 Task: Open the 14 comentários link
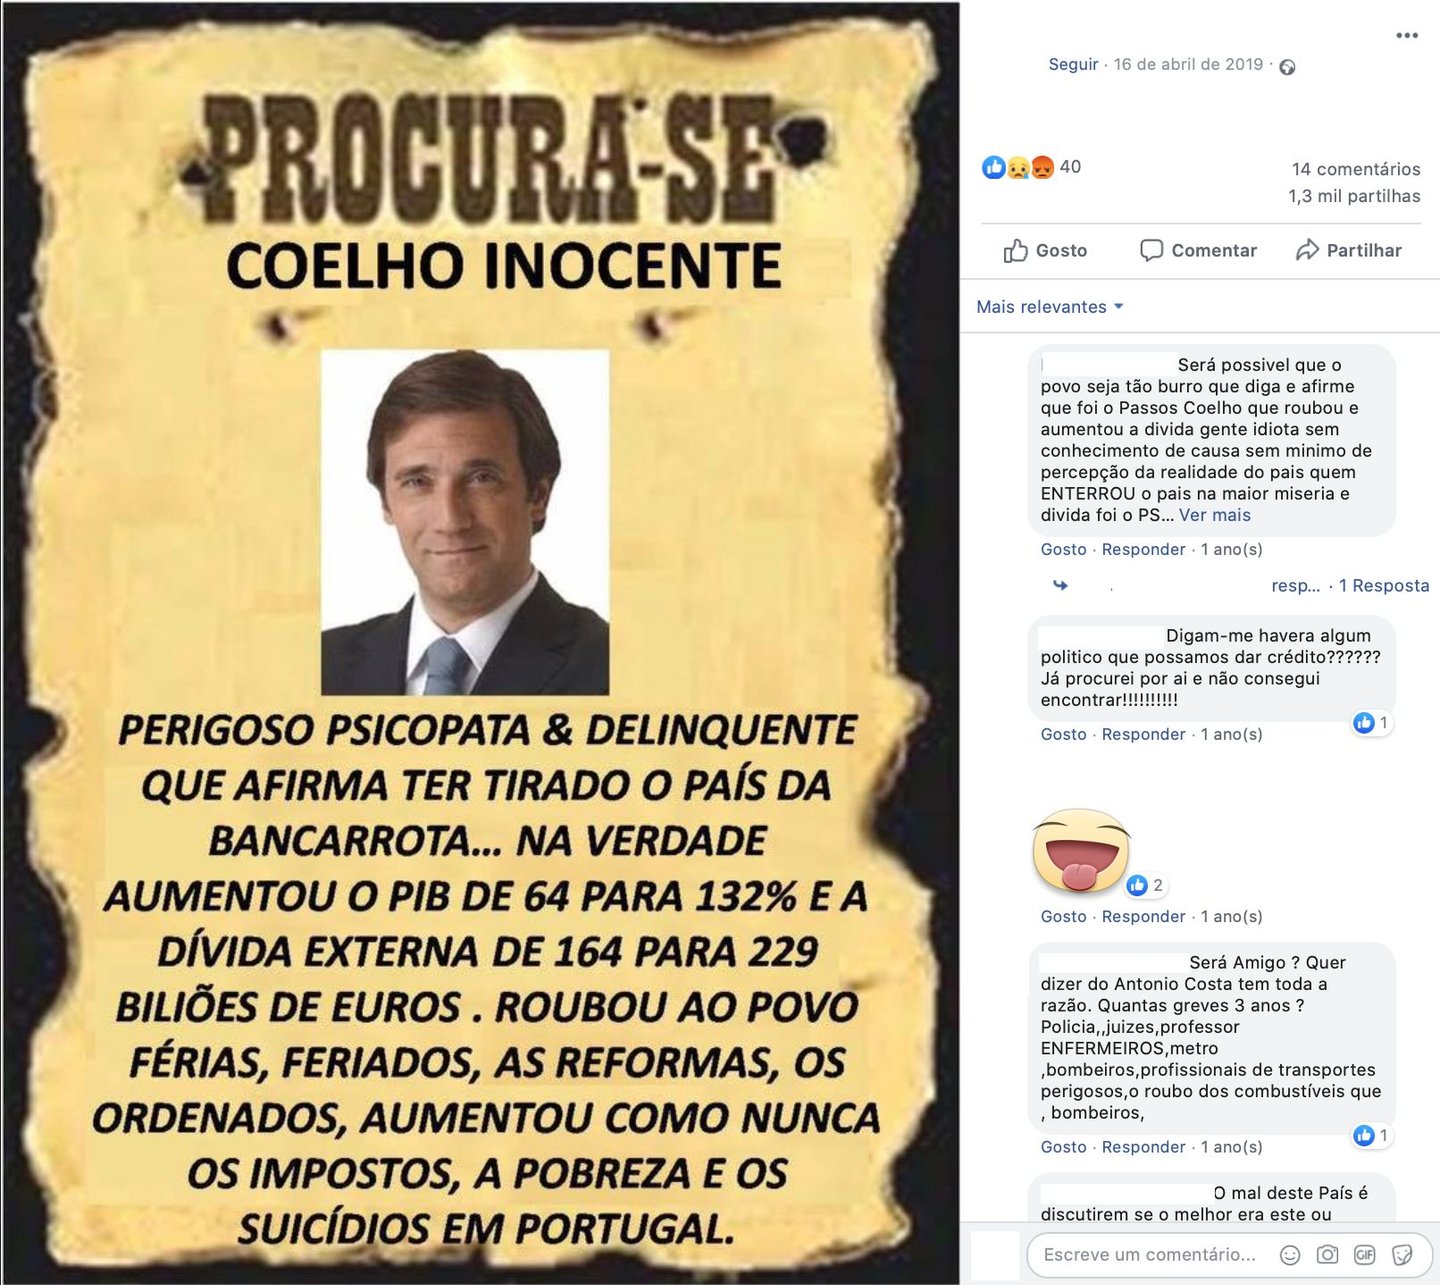[x=1356, y=169]
